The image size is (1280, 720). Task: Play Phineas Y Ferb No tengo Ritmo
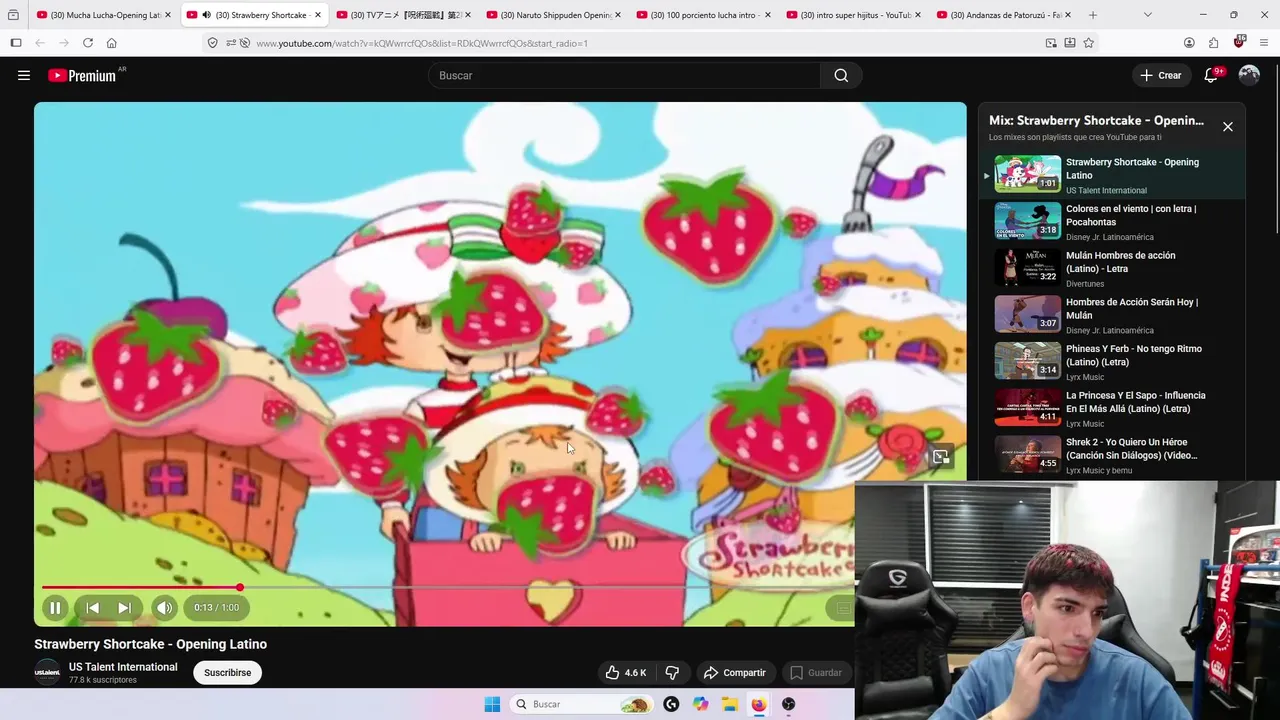pyautogui.click(x=1112, y=362)
